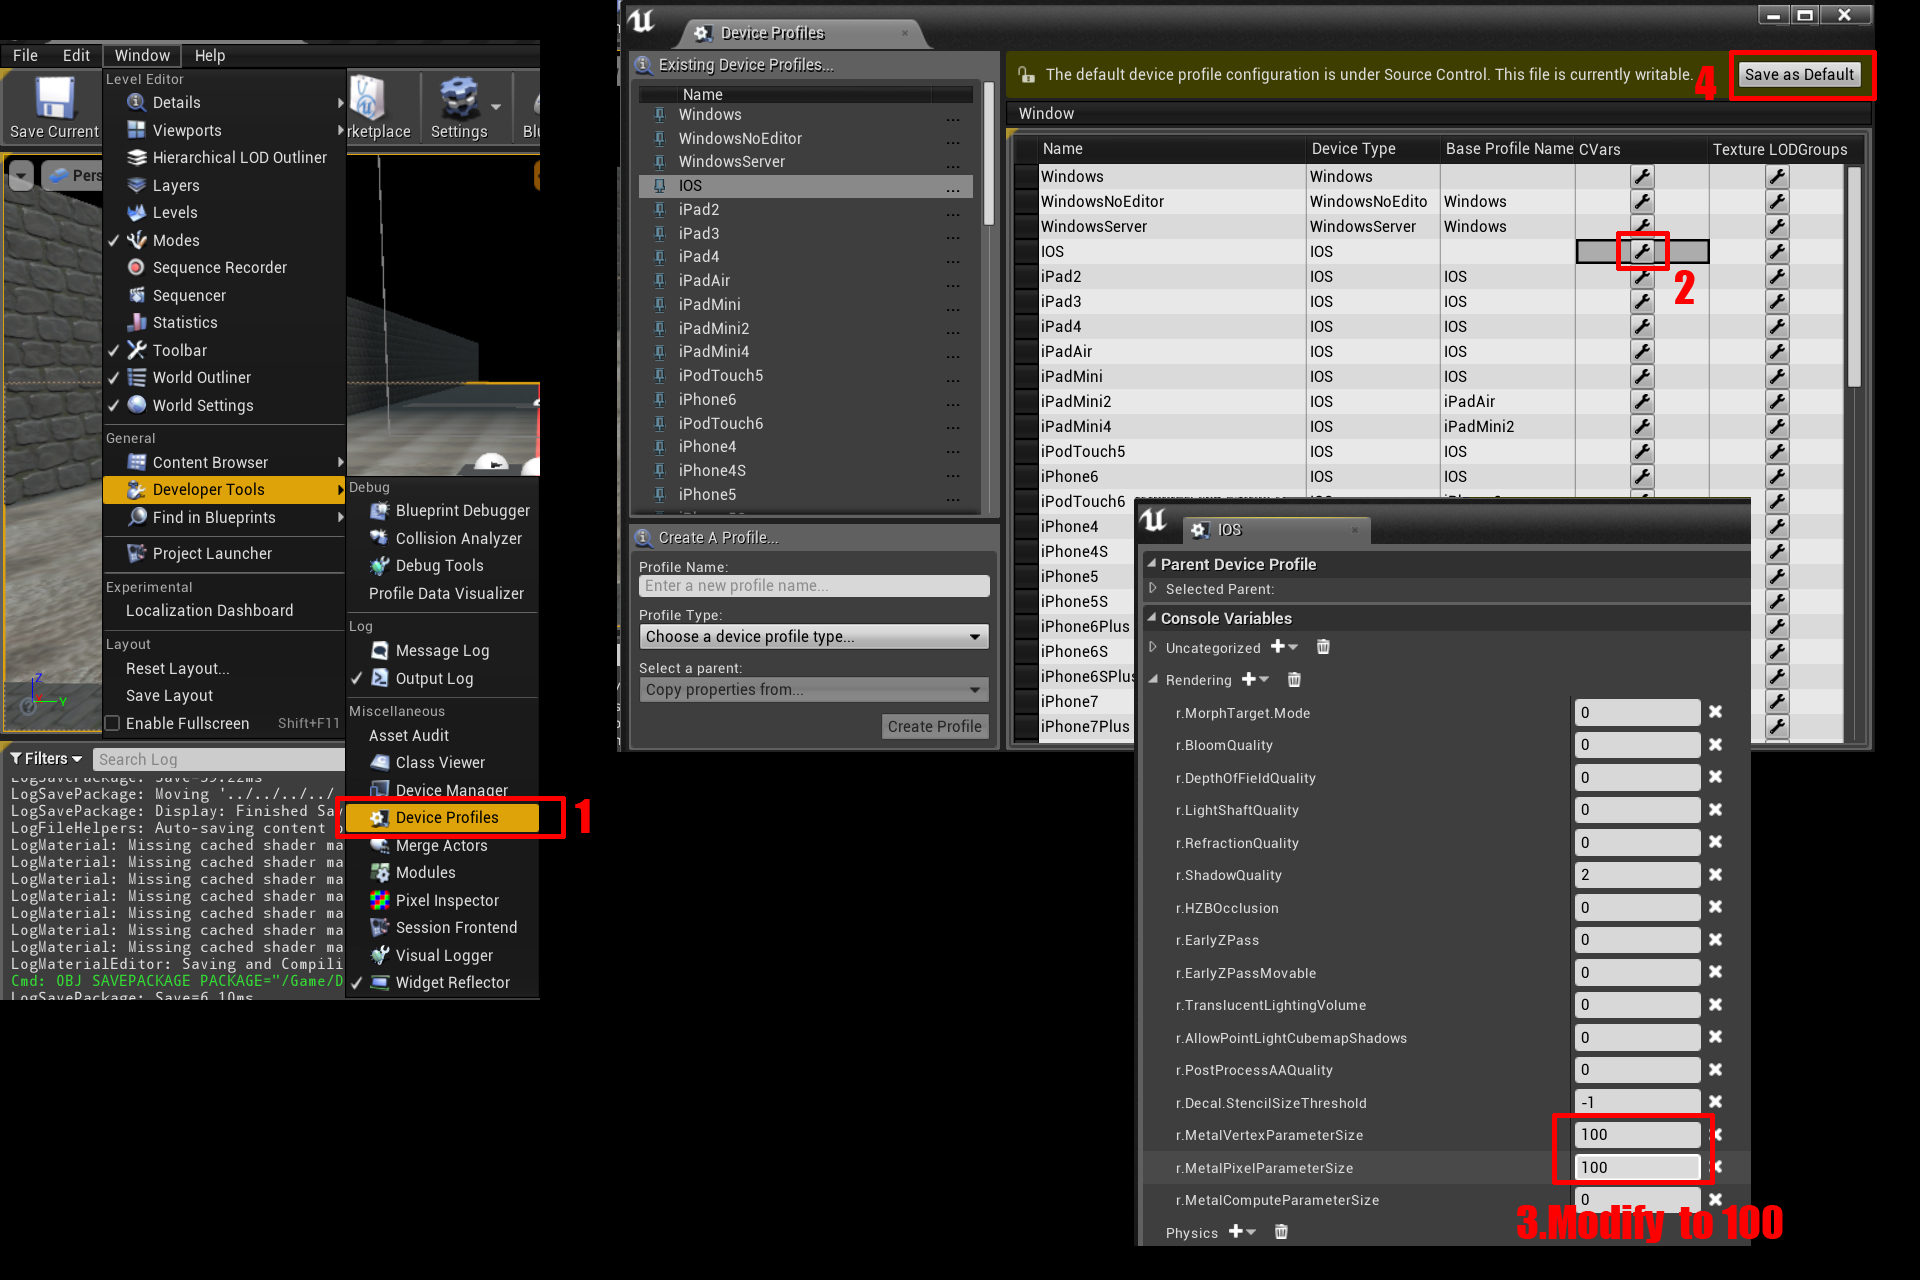Click the Create Profile button
The width and height of the screenshot is (1920, 1280).
click(934, 727)
